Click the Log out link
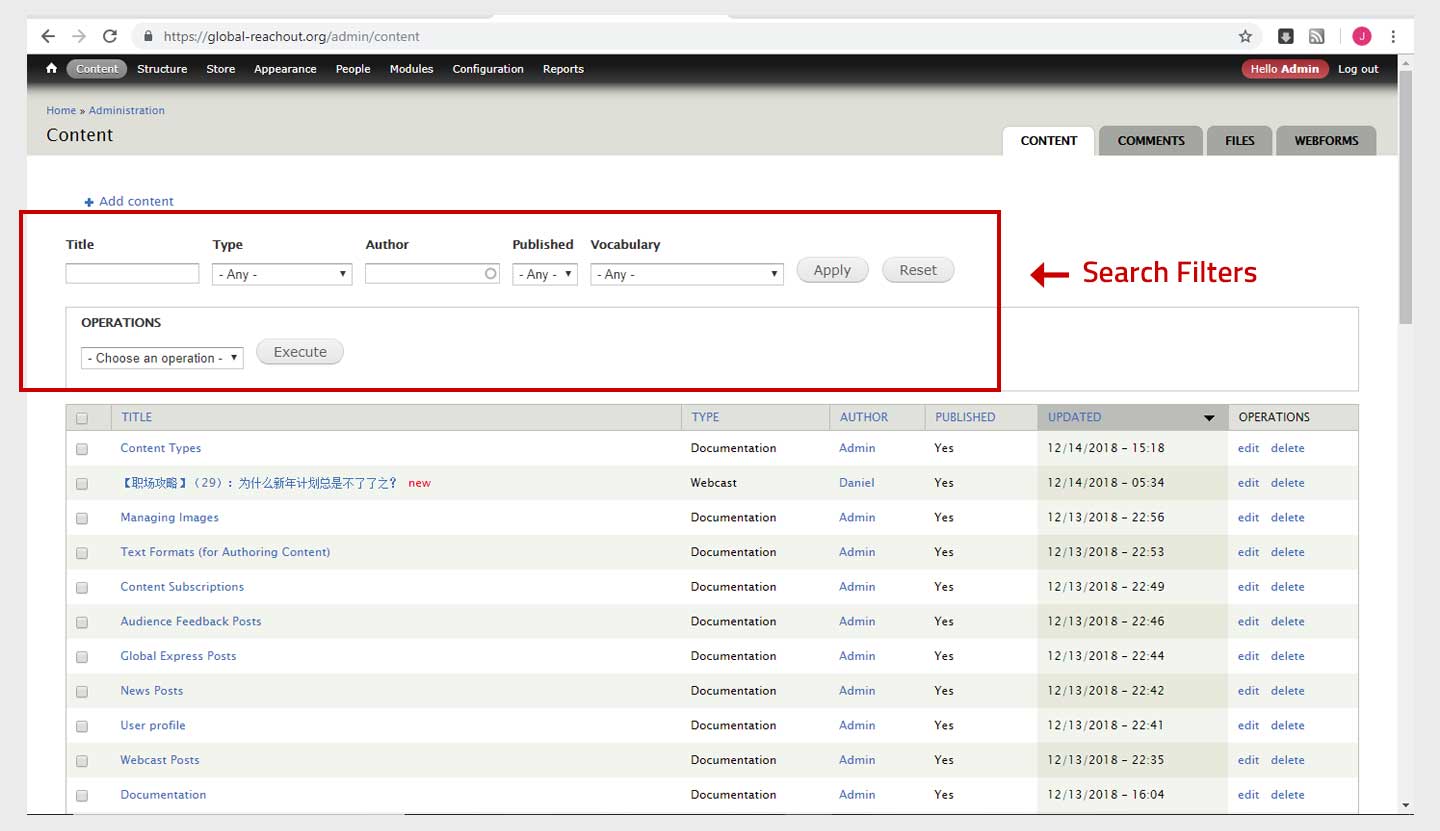Viewport: 1440px width, 831px height. [x=1358, y=69]
